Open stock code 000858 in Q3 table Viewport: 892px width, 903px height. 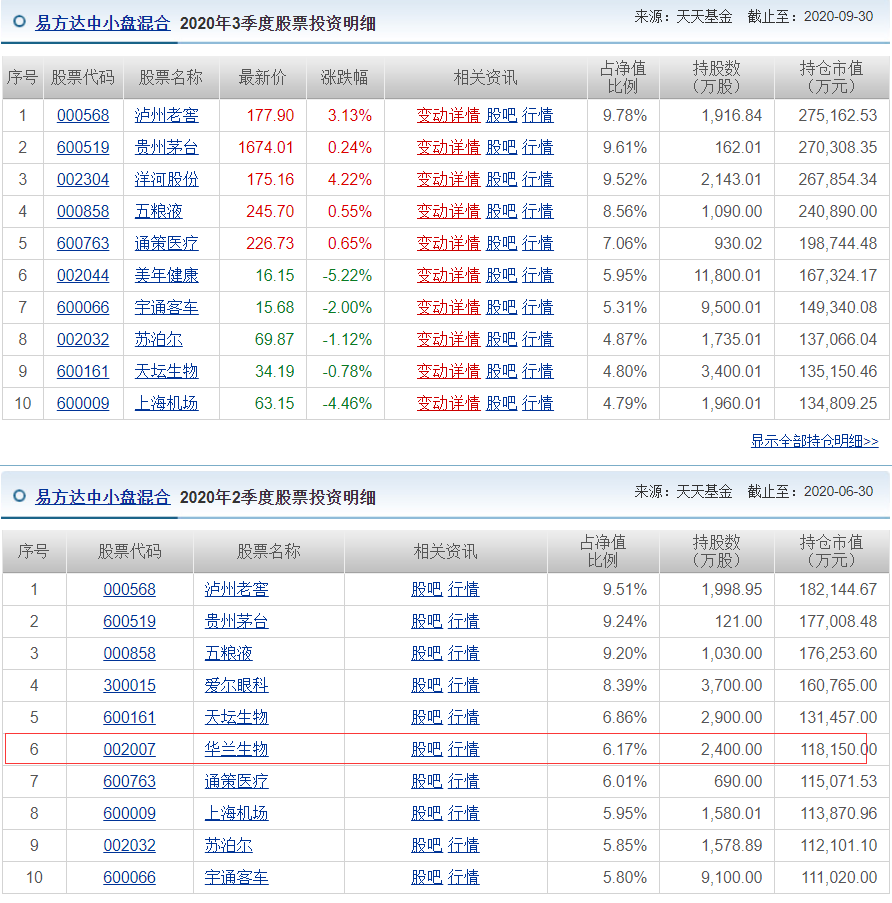click(x=83, y=211)
